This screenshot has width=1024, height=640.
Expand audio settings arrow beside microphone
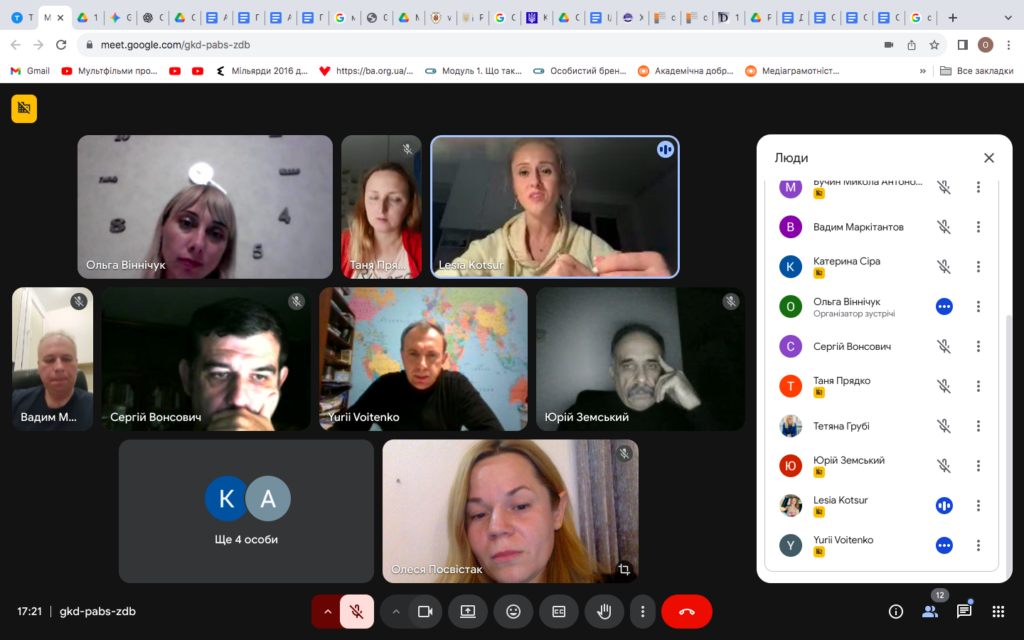click(326, 612)
